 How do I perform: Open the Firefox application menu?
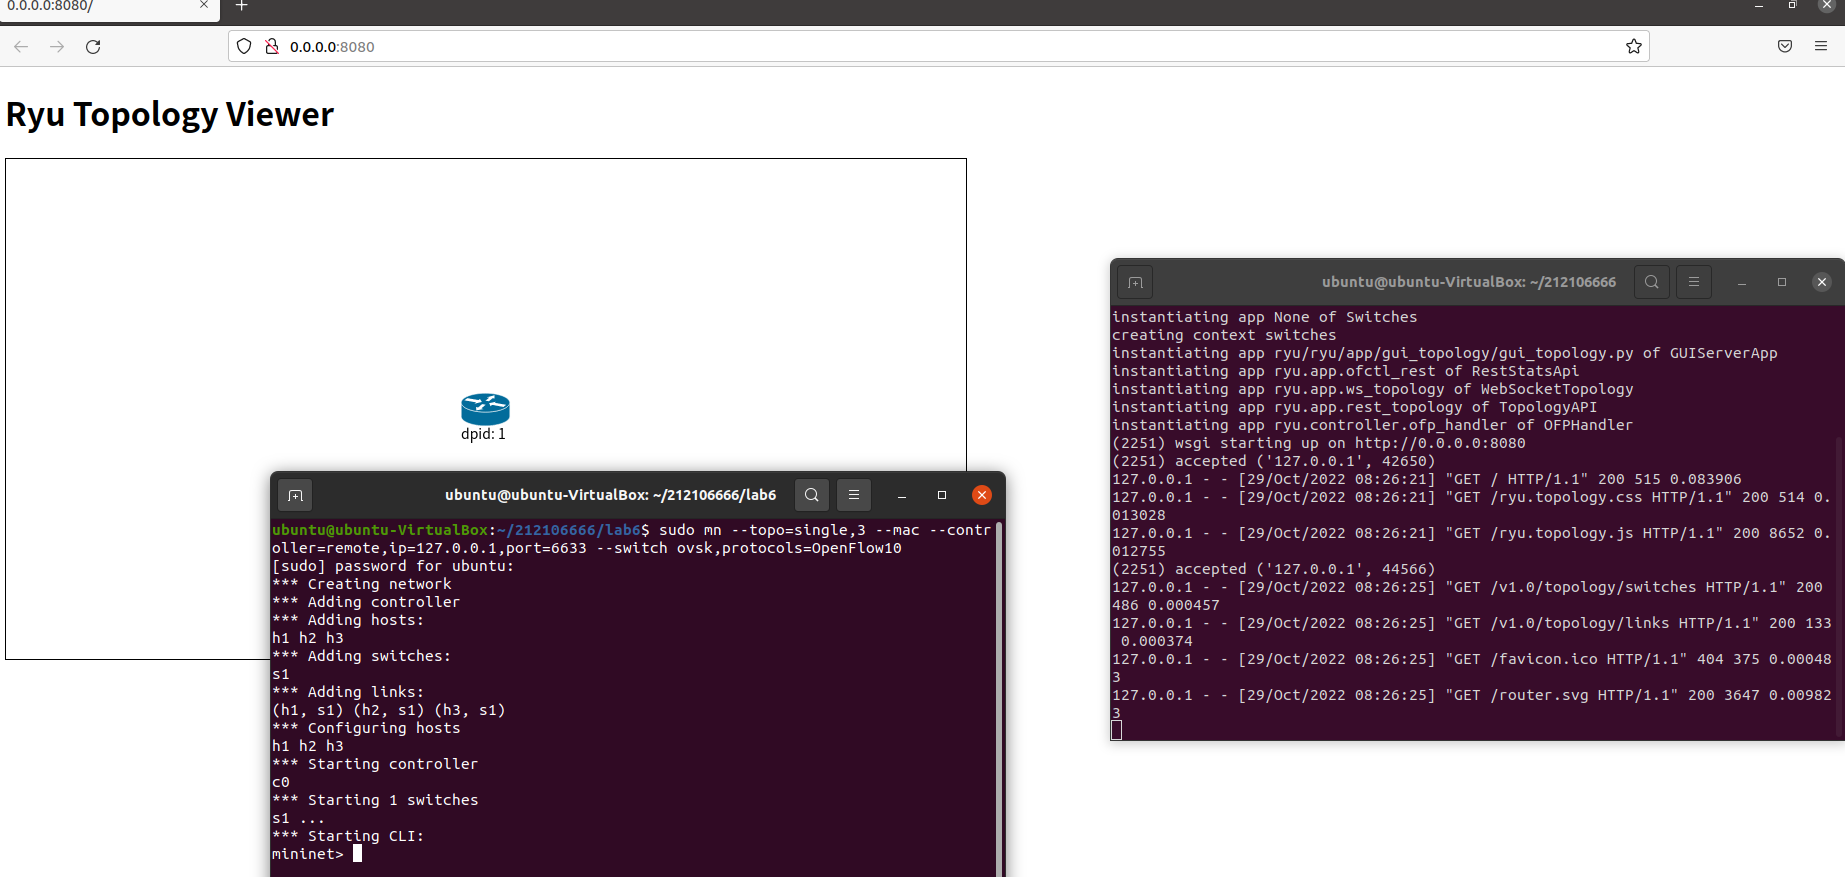click(x=1821, y=47)
